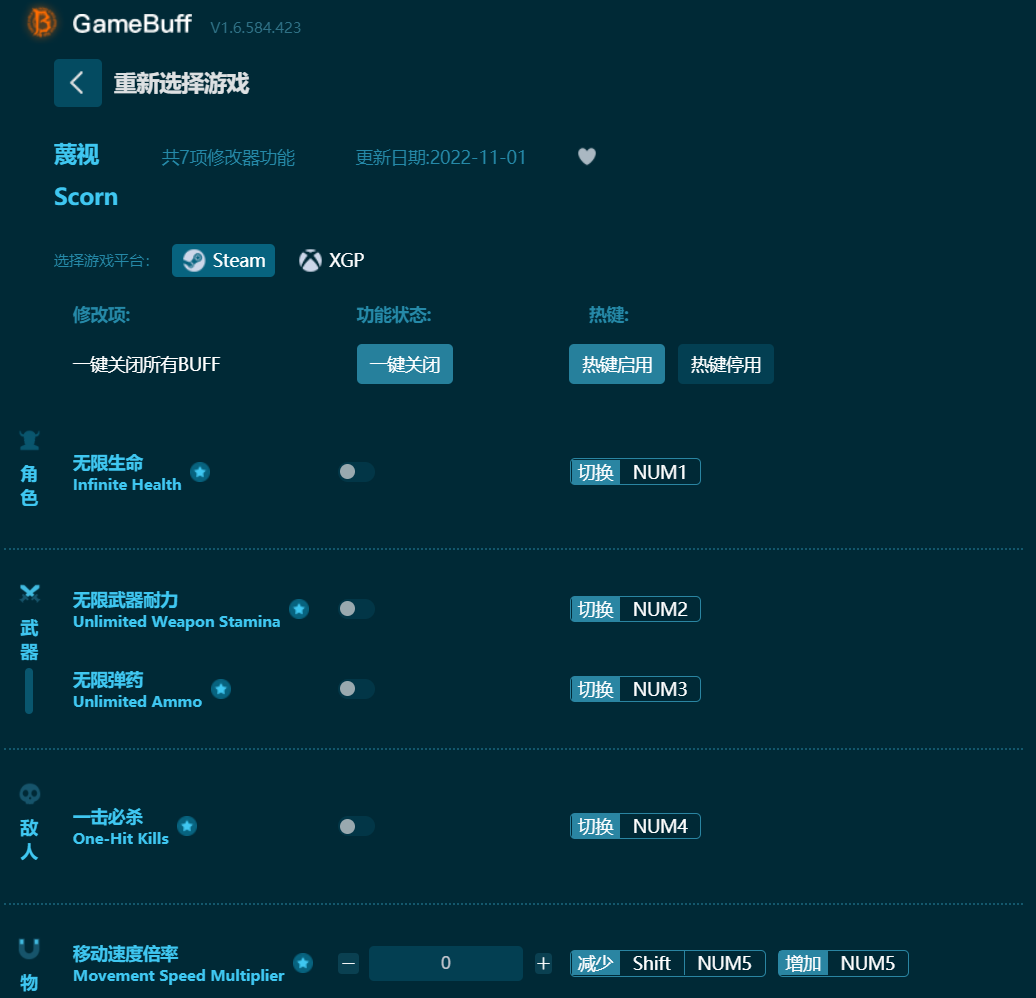Edit the NUM2 hotkey for Weapon Stamina

tap(660, 609)
